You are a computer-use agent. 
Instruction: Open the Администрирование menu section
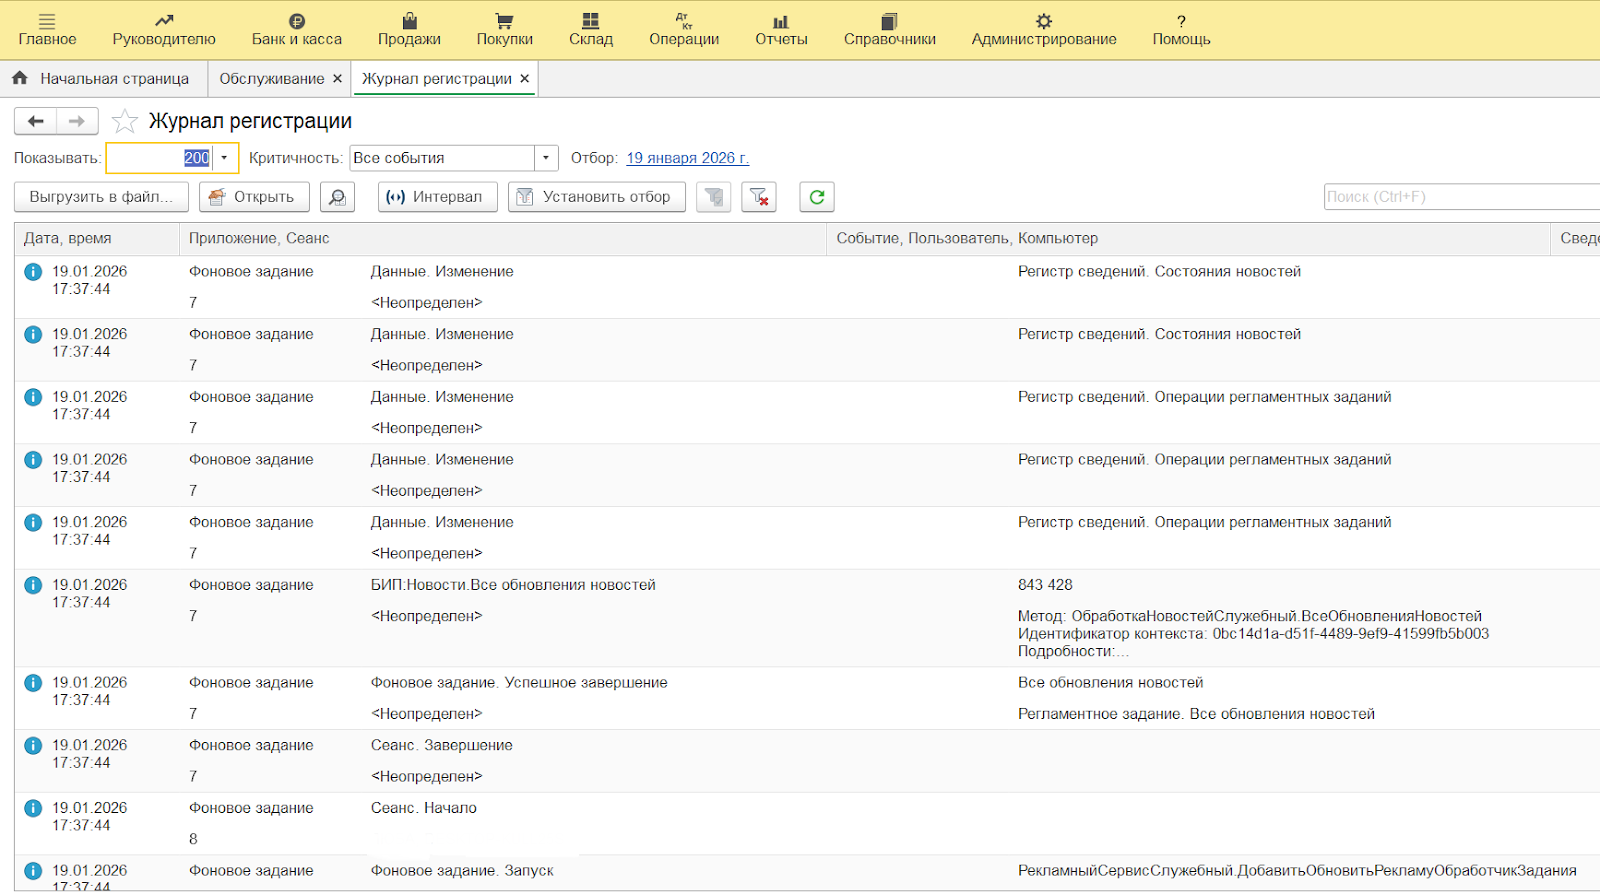pos(1043,30)
